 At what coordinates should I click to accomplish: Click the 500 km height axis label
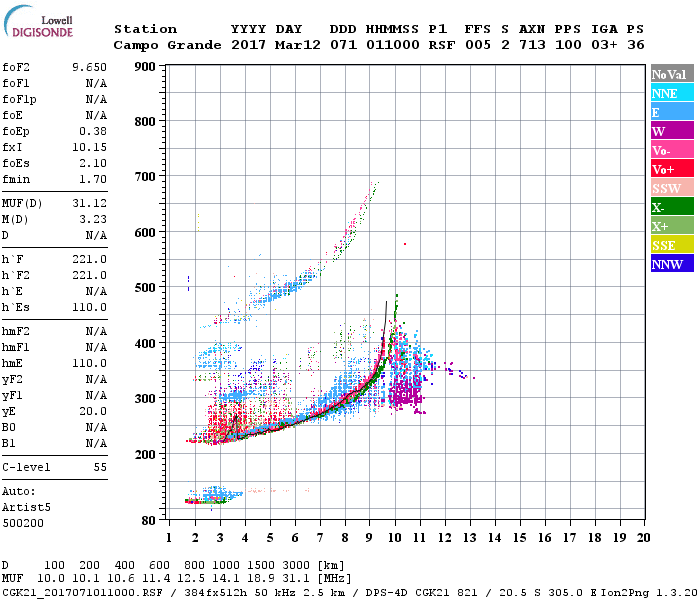[145, 288]
